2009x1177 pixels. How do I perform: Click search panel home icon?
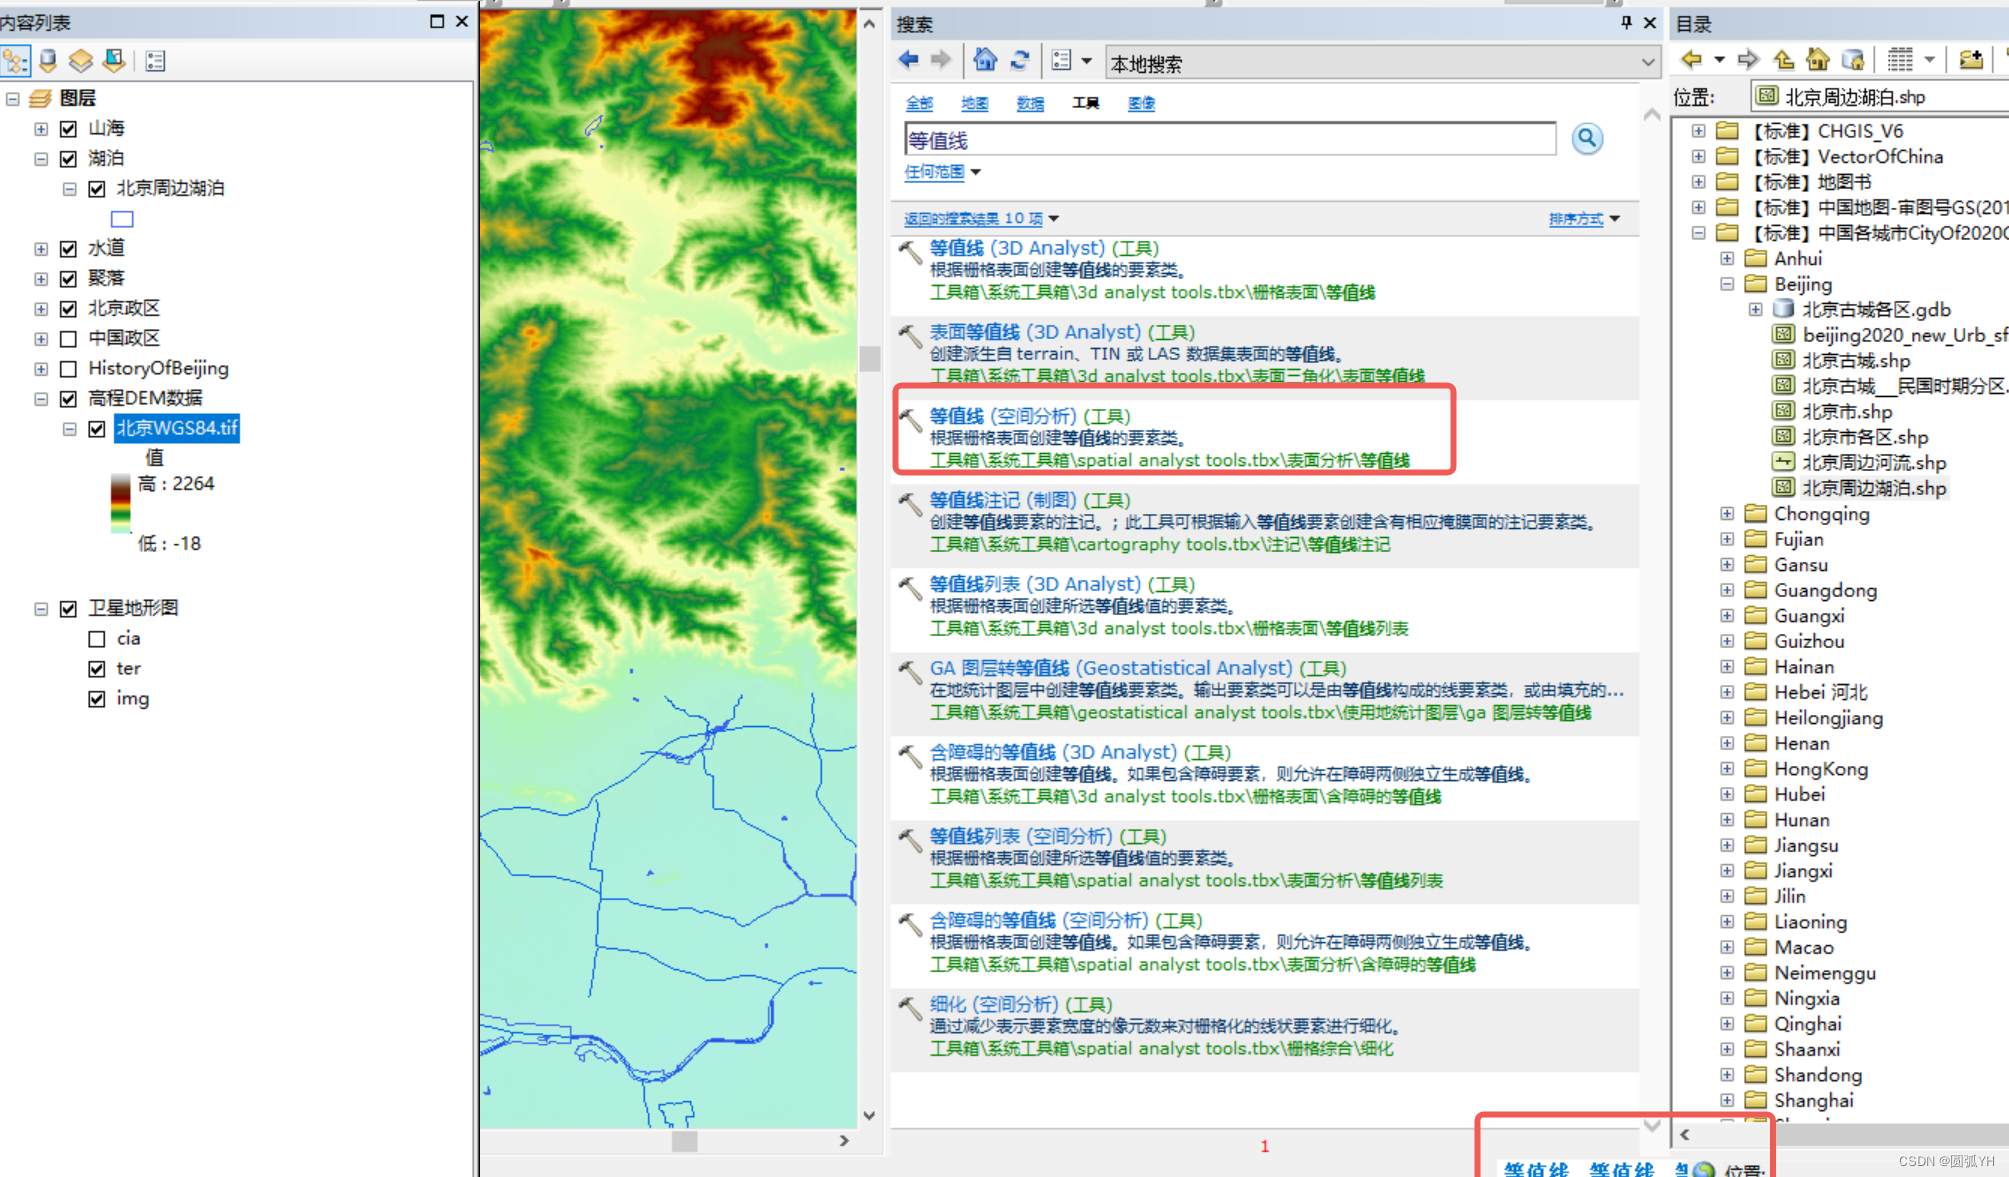[x=985, y=61]
